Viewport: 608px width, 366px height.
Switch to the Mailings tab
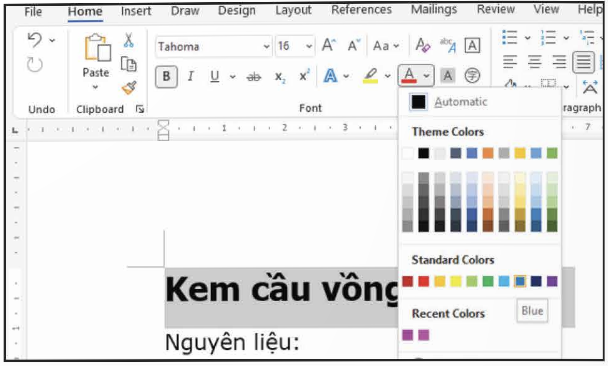click(x=434, y=9)
